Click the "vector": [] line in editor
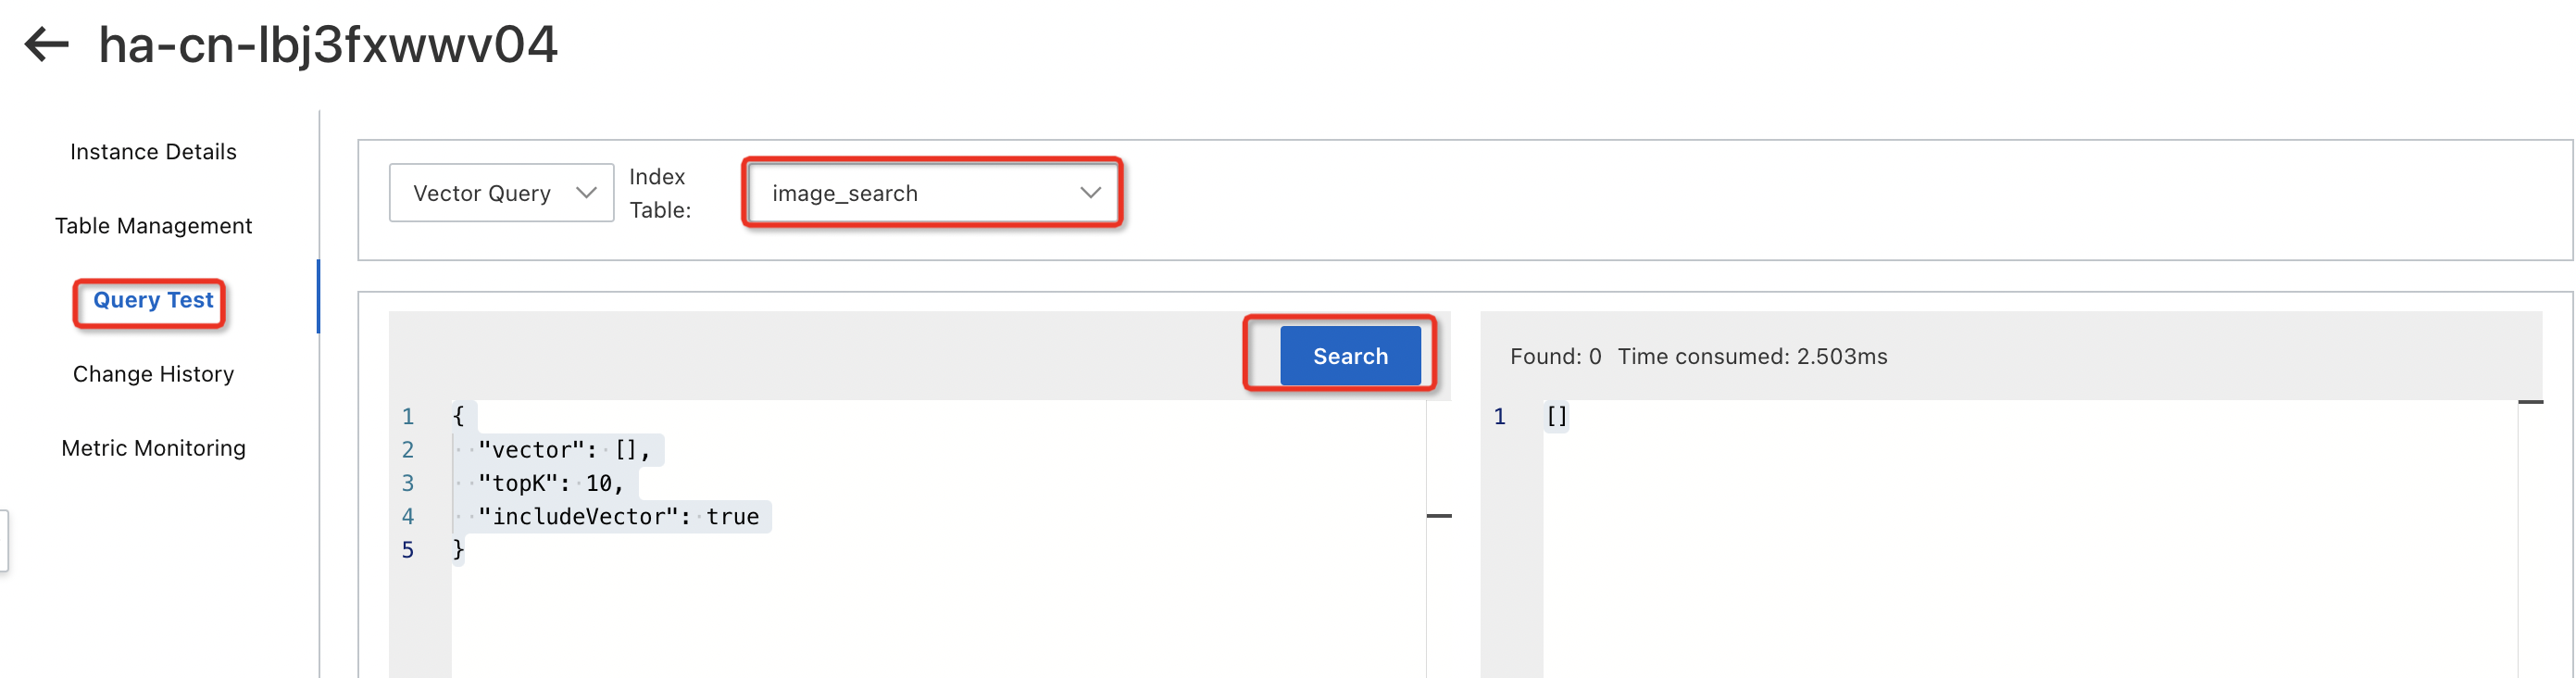This screenshot has width=2576, height=678. (564, 450)
